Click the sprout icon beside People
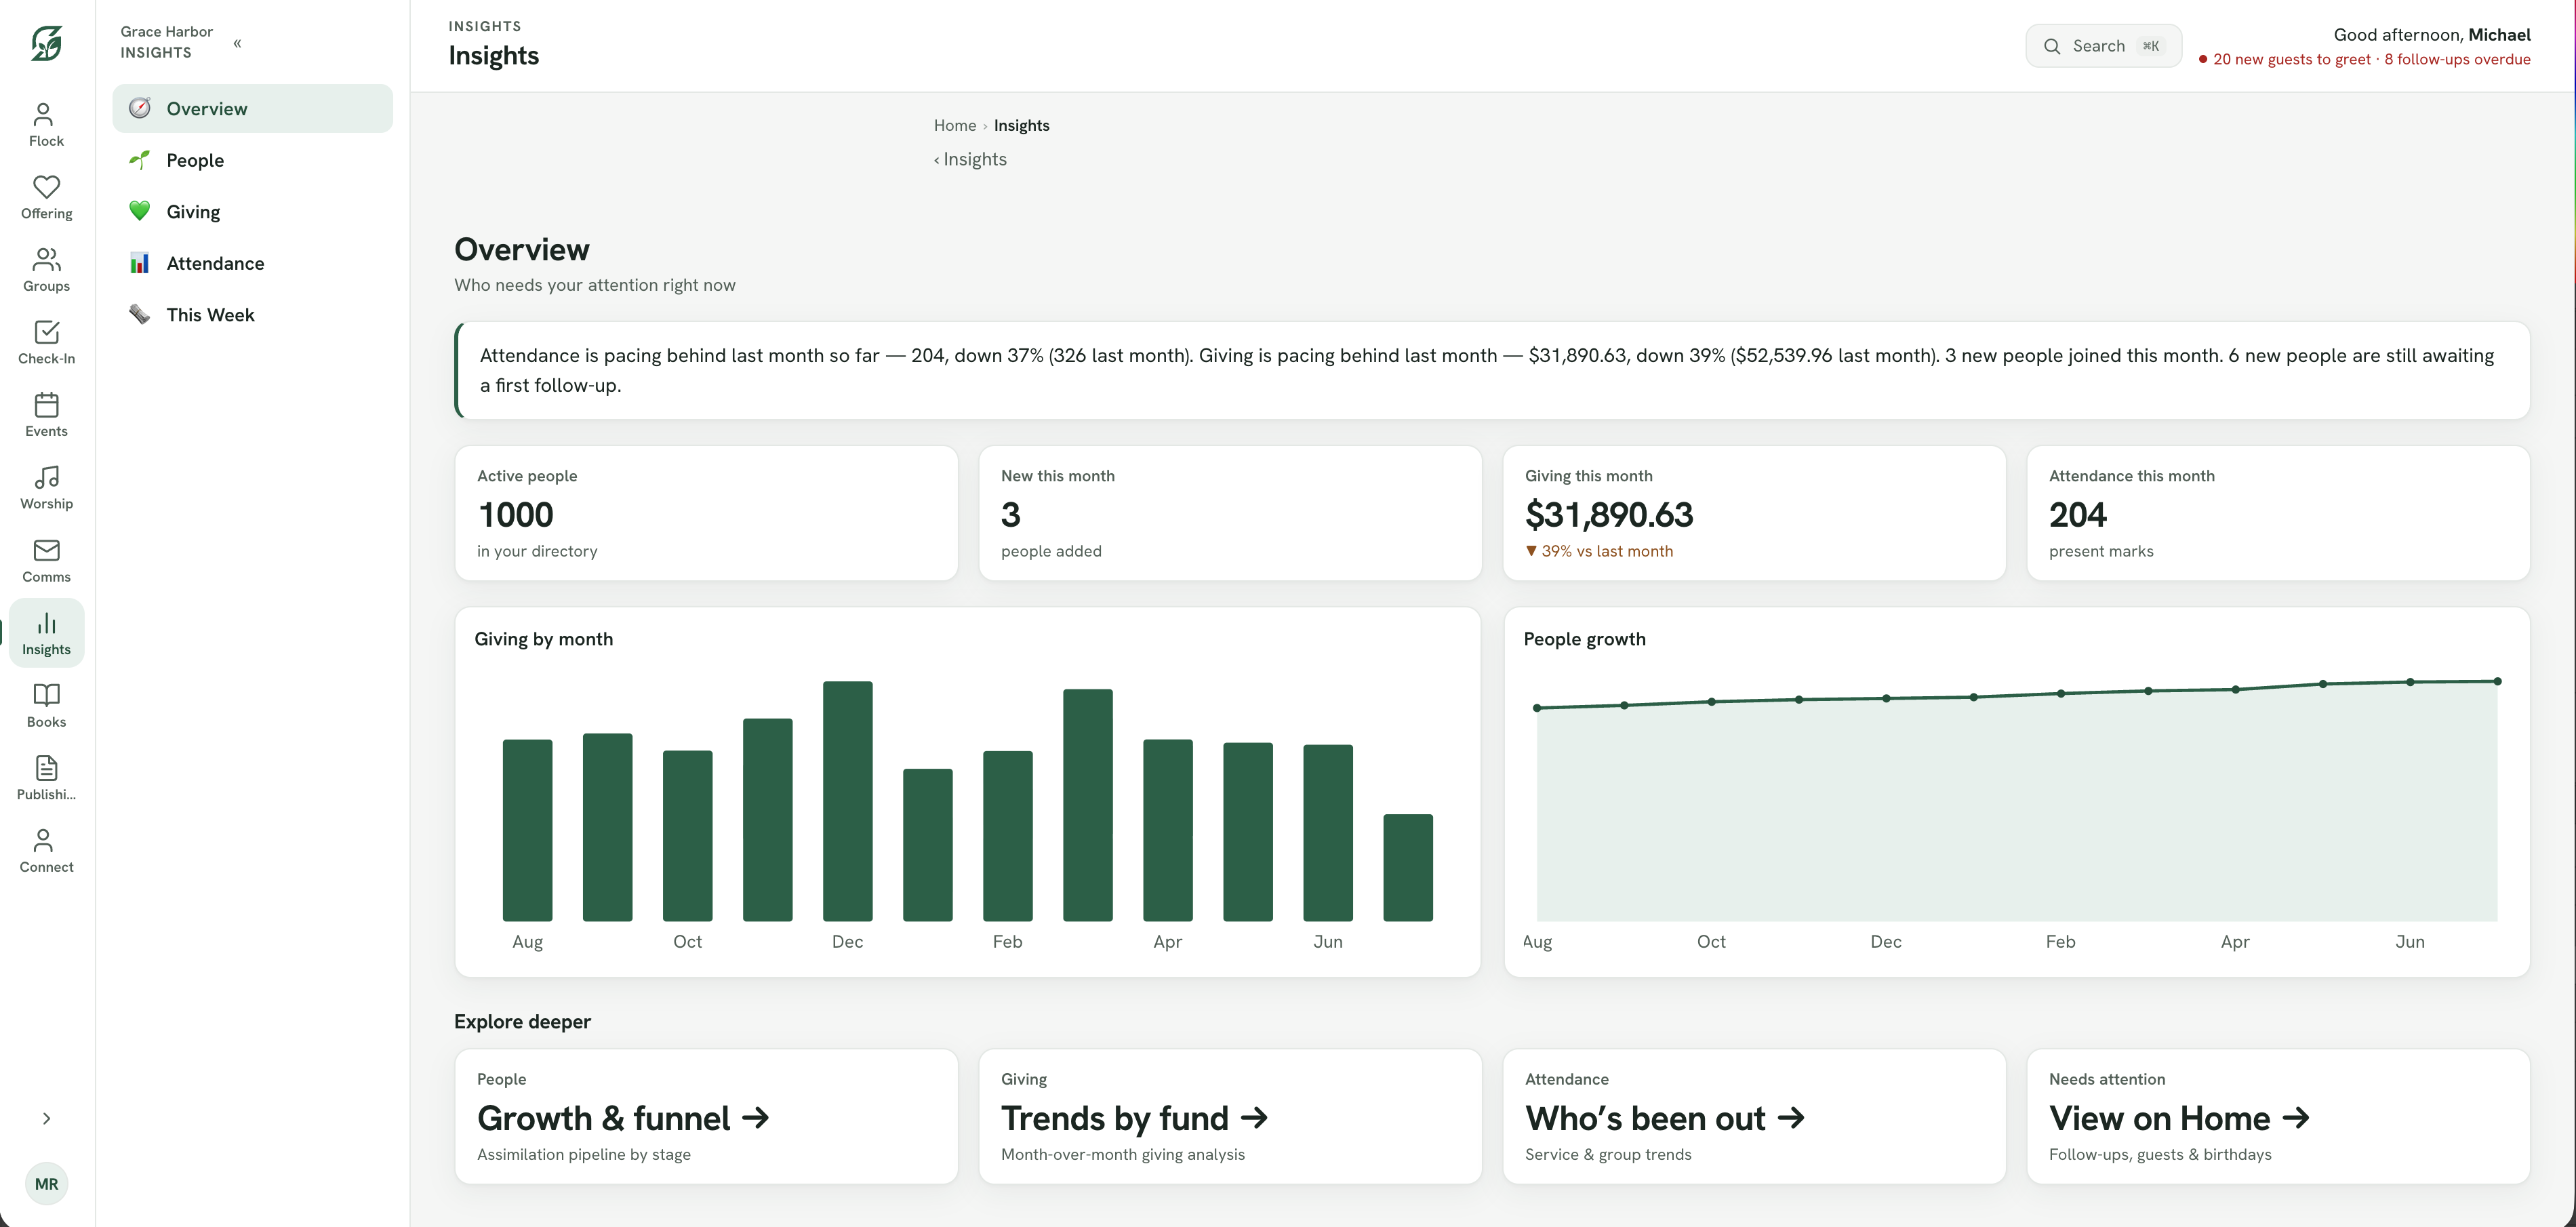Screen dimensions: 2576x1227 click(140, 160)
